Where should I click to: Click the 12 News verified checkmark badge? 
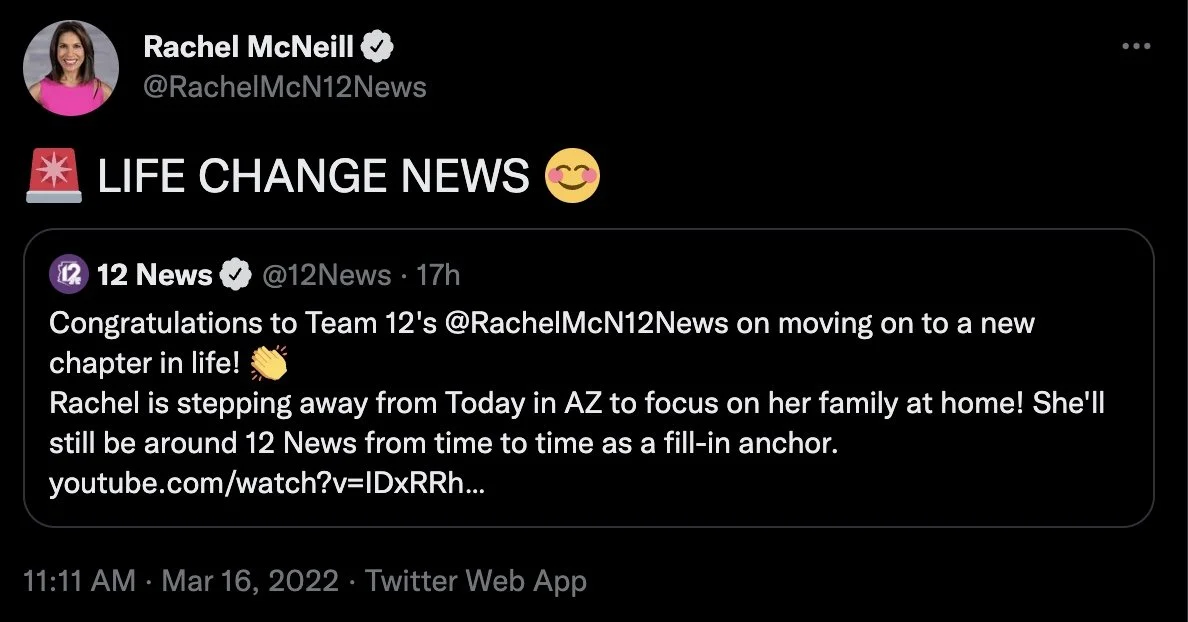[236, 274]
